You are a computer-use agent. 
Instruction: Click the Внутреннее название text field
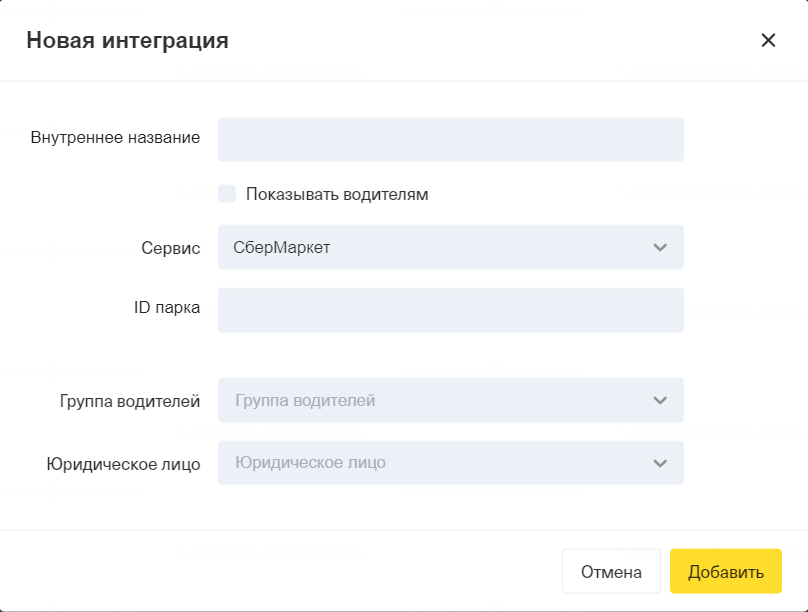pos(450,140)
